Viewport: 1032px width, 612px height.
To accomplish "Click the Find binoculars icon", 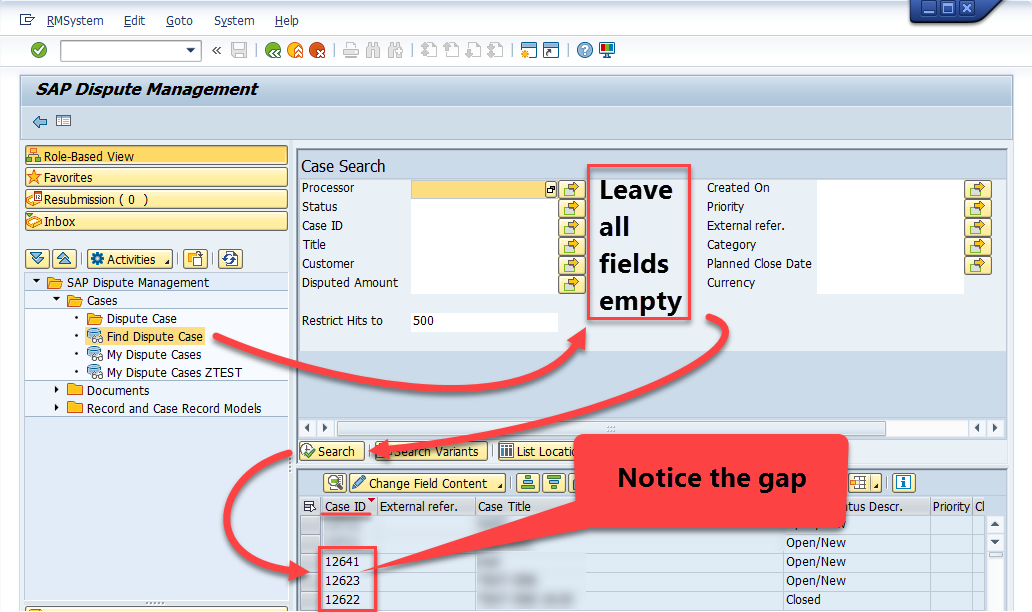I will pos(373,50).
